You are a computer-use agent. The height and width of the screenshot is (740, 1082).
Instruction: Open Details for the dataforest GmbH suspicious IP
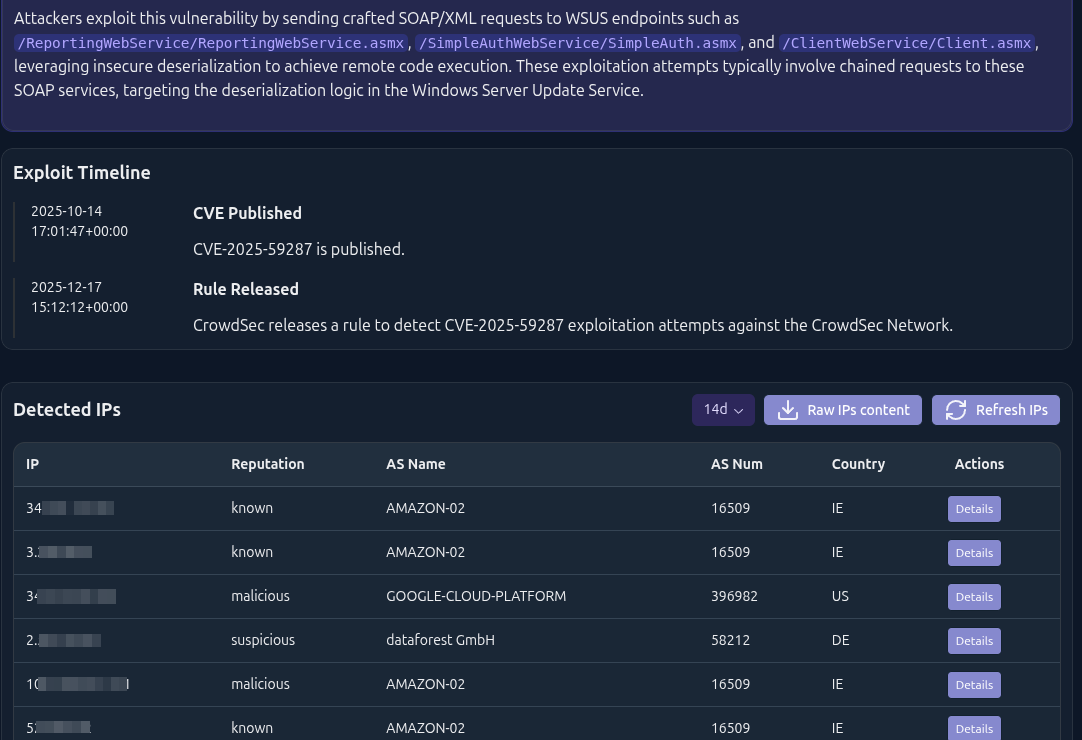(974, 640)
